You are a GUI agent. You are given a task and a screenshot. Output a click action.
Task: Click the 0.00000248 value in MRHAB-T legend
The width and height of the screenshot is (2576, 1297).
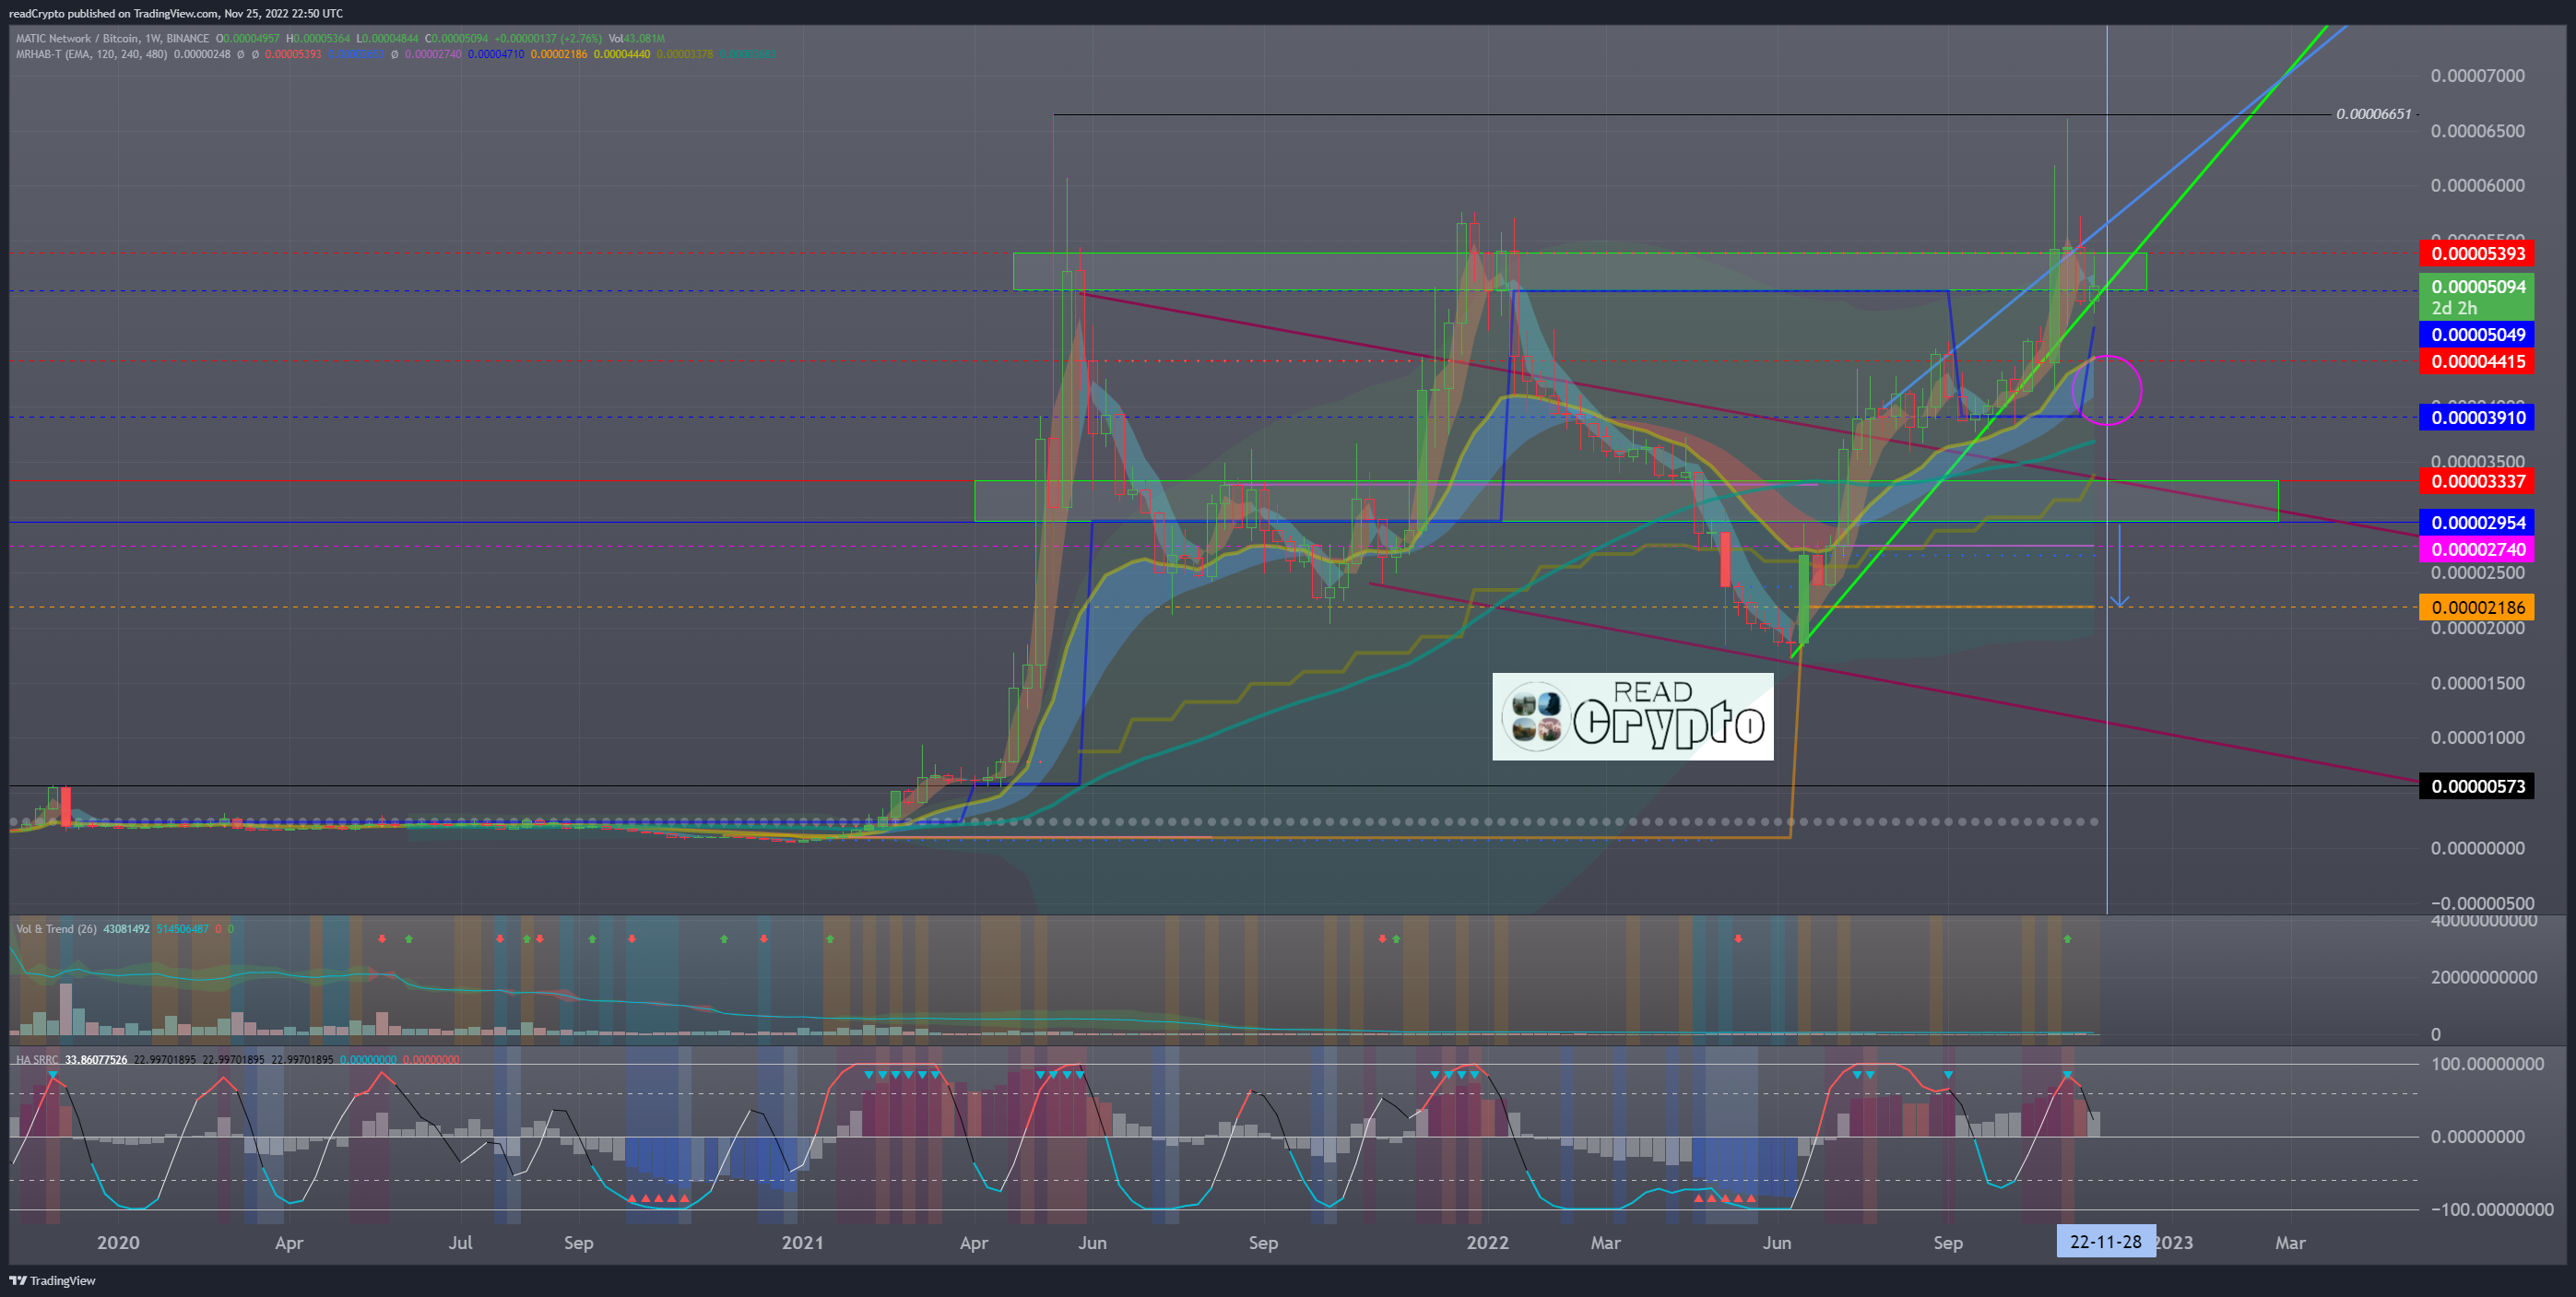(202, 54)
